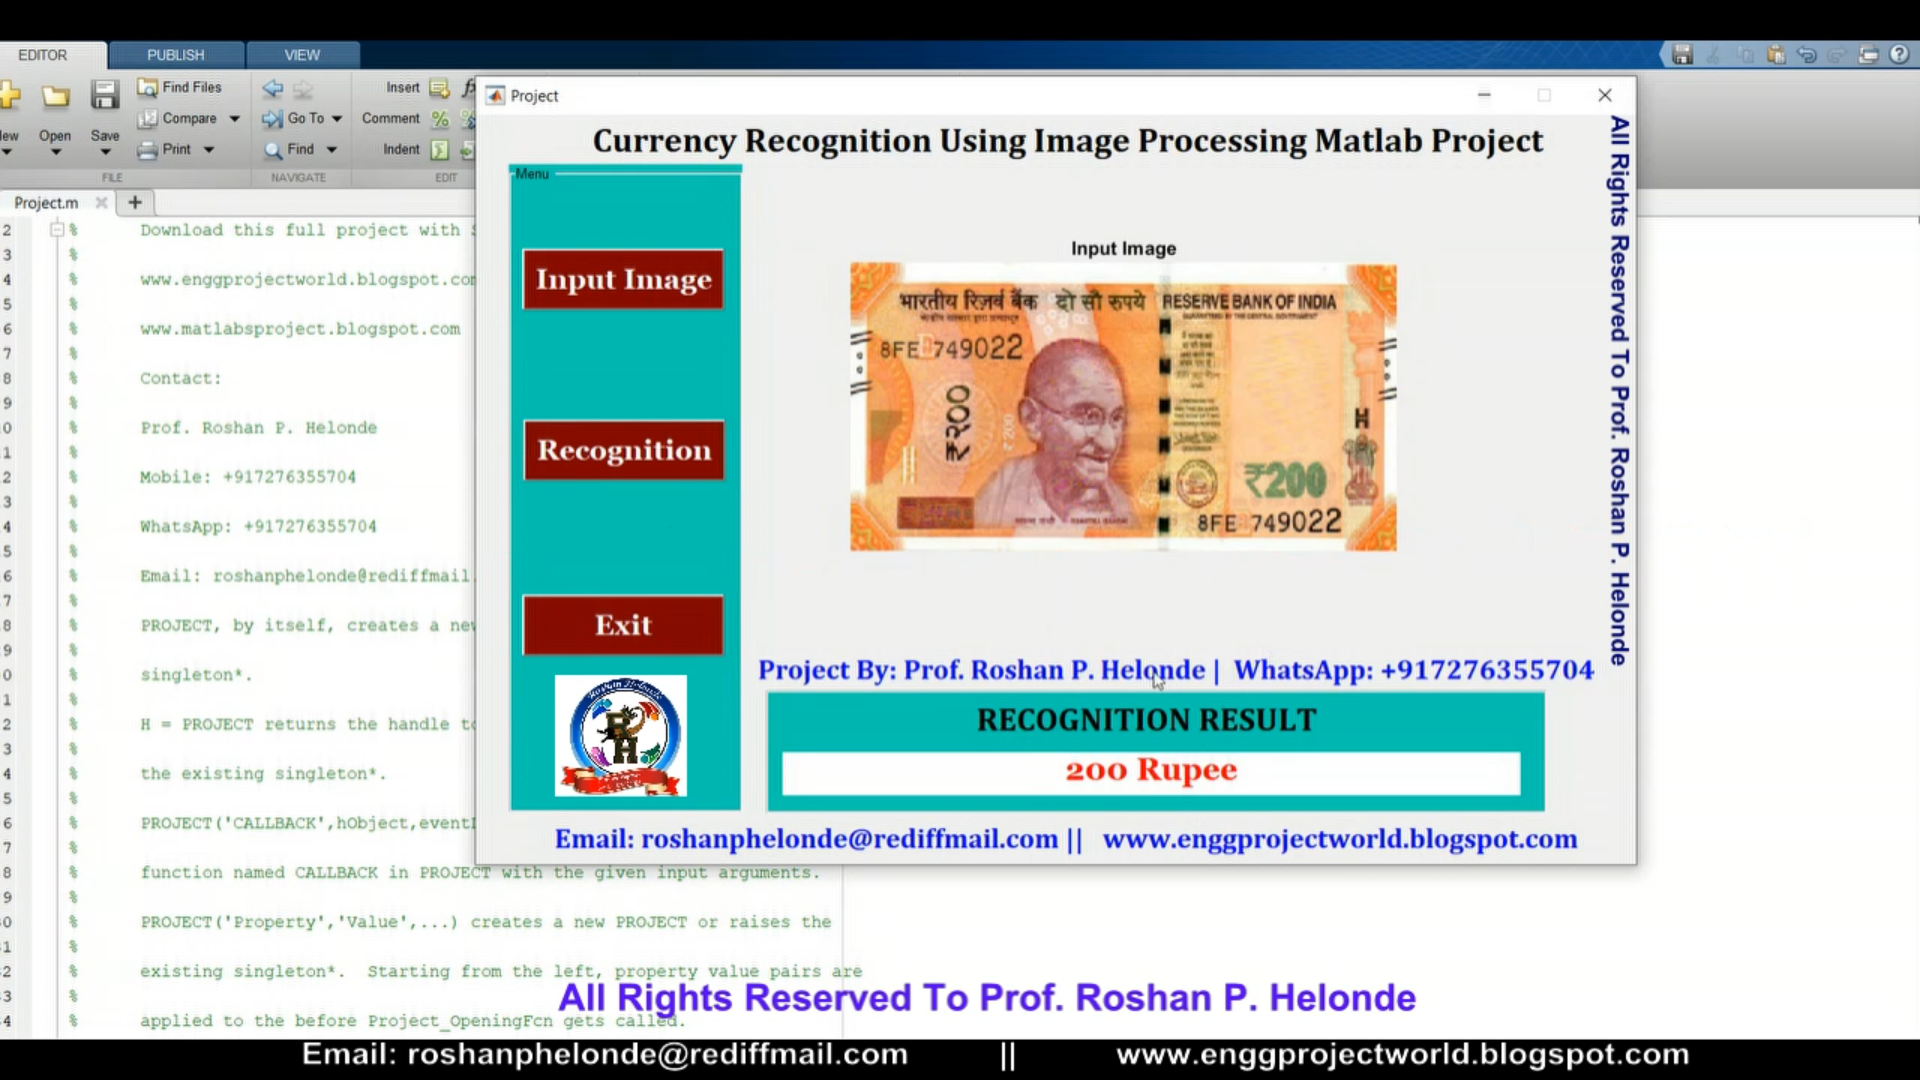Click the Input Image button

tap(623, 279)
